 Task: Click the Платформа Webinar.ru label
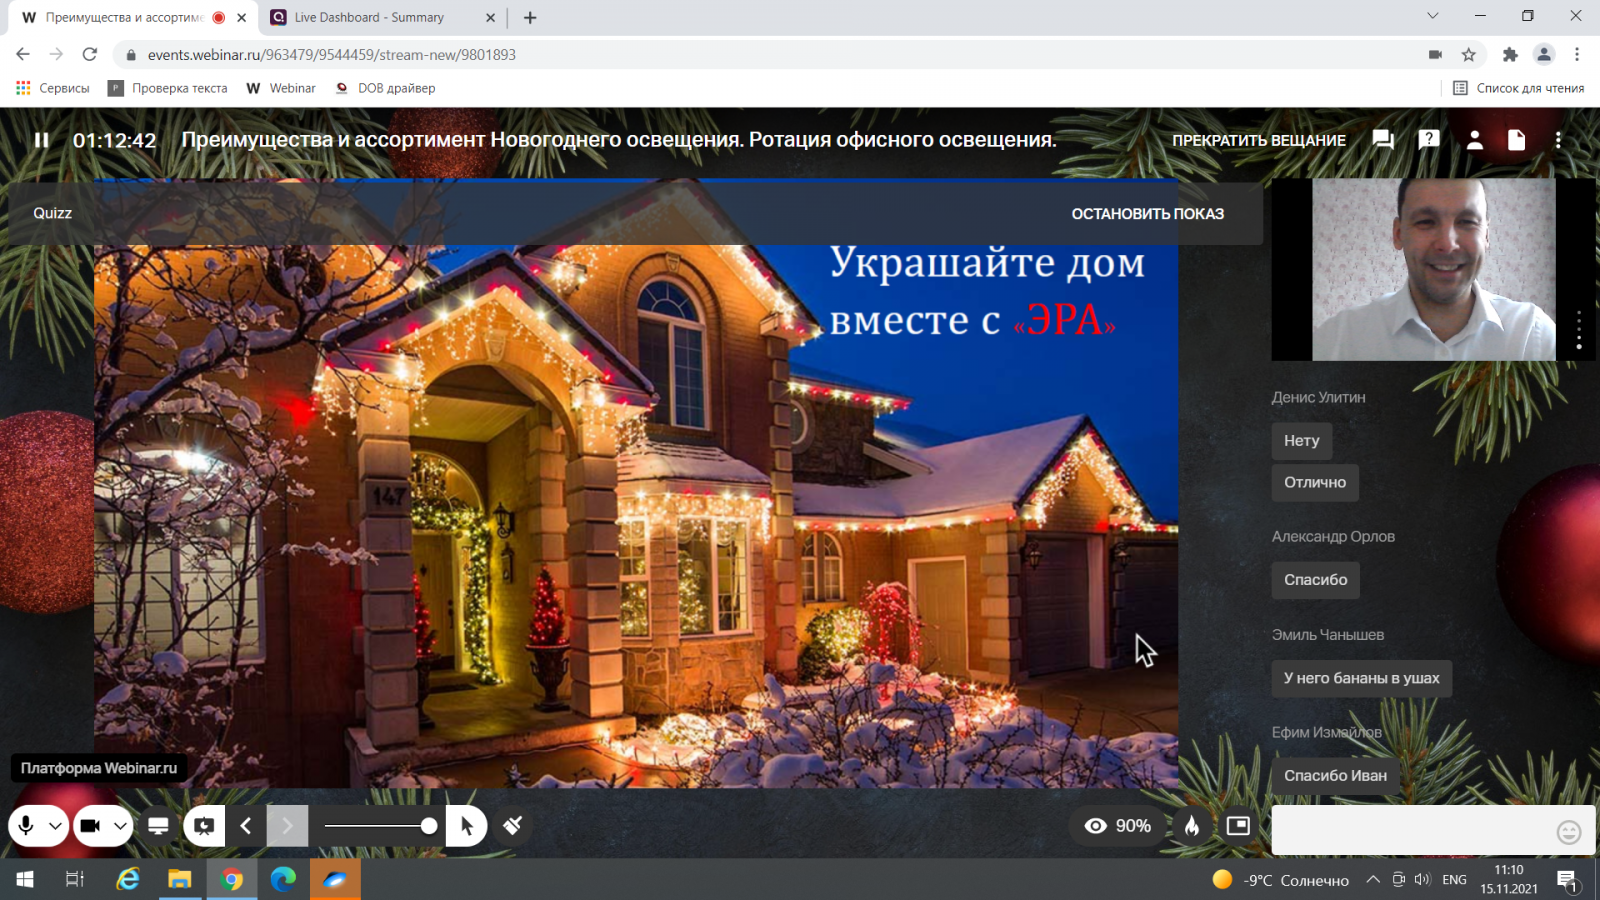tap(99, 768)
